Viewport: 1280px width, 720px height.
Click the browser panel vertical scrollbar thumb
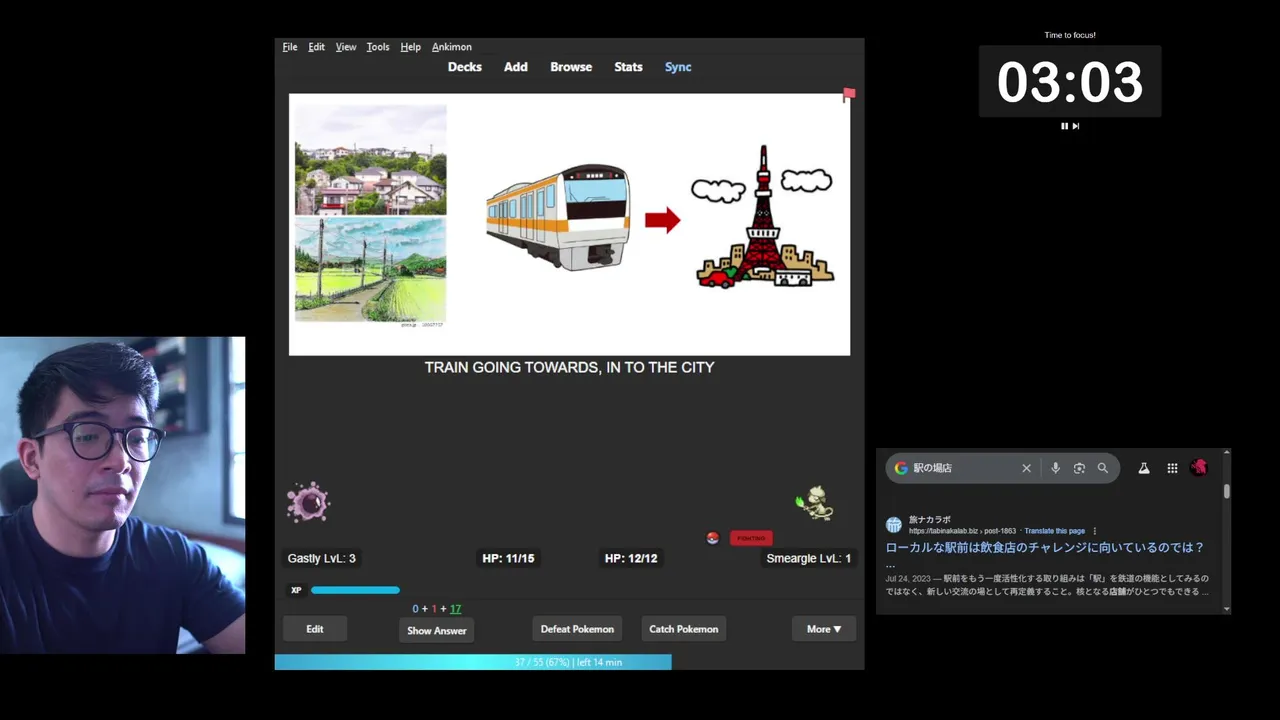(1226, 491)
